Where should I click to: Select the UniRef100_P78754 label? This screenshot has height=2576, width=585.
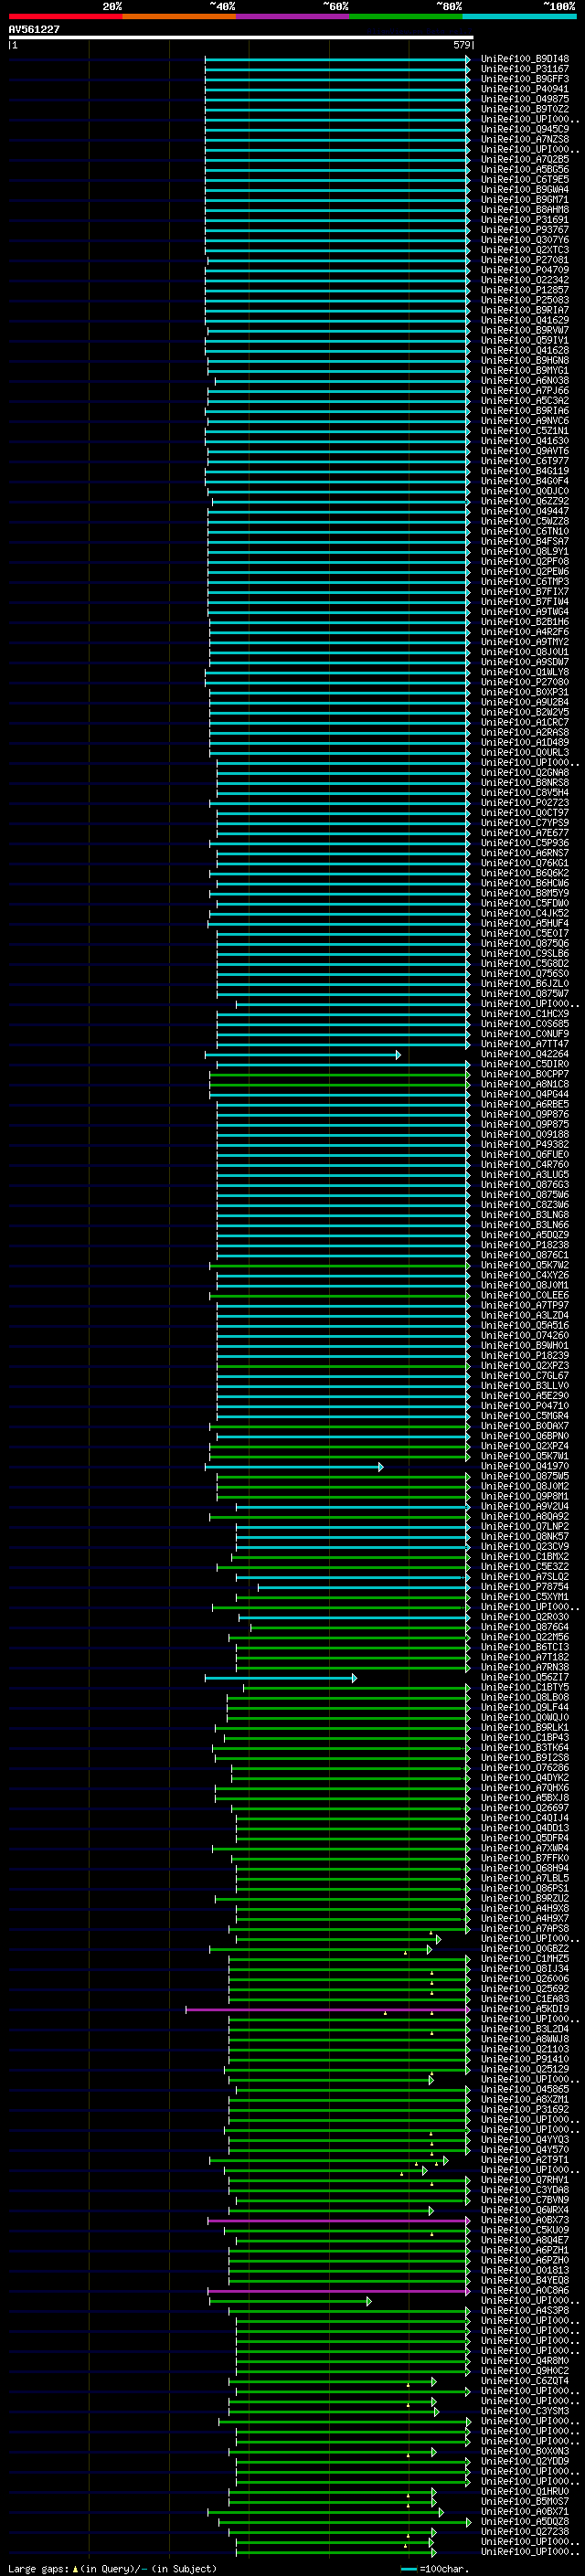click(525, 1587)
